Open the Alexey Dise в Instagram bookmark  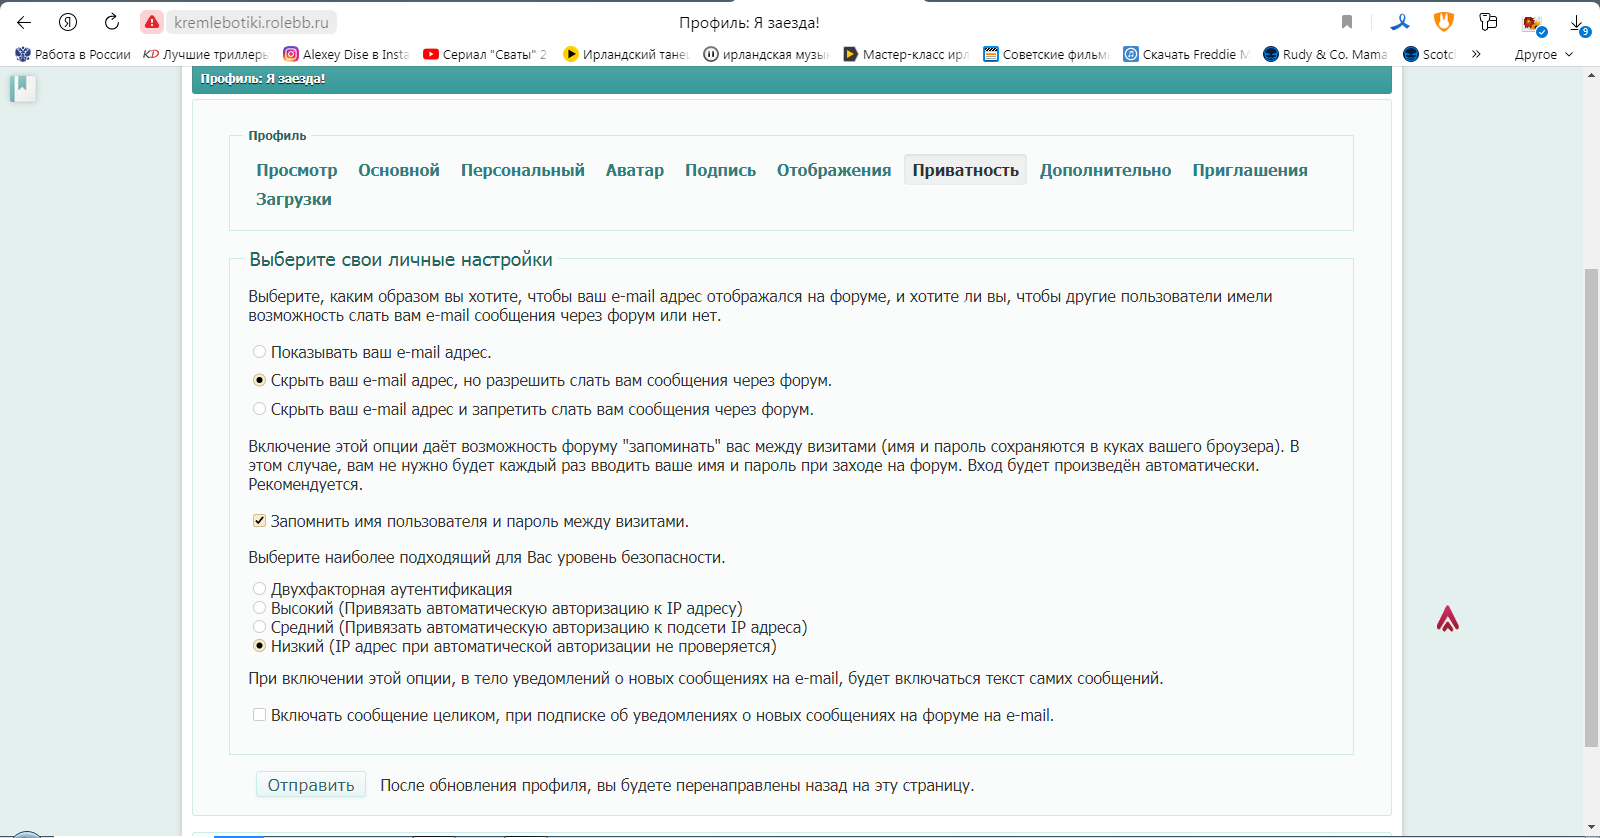(346, 54)
